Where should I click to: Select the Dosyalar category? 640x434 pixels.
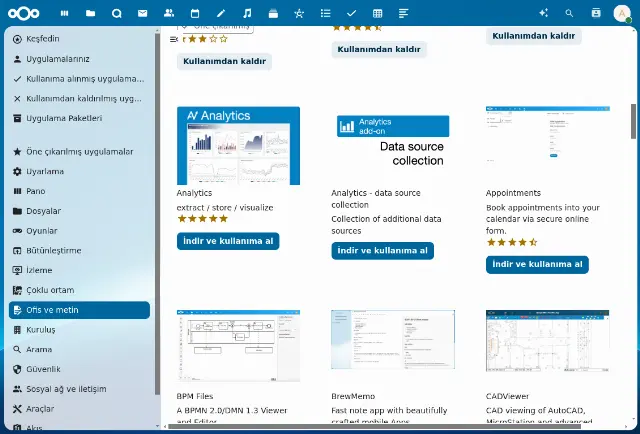point(79,211)
